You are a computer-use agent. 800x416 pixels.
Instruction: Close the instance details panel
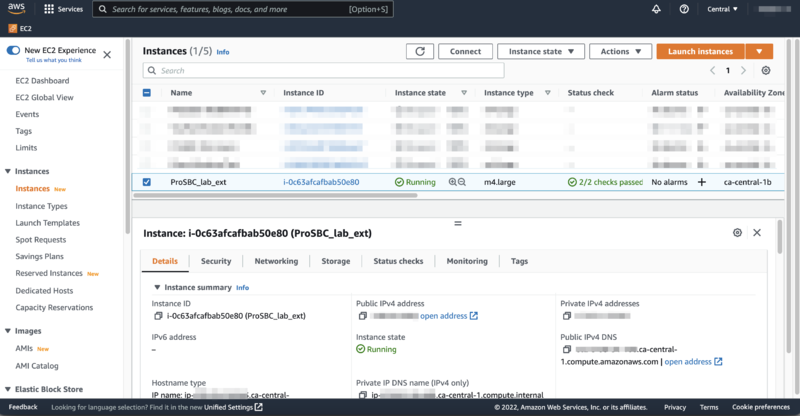click(757, 232)
